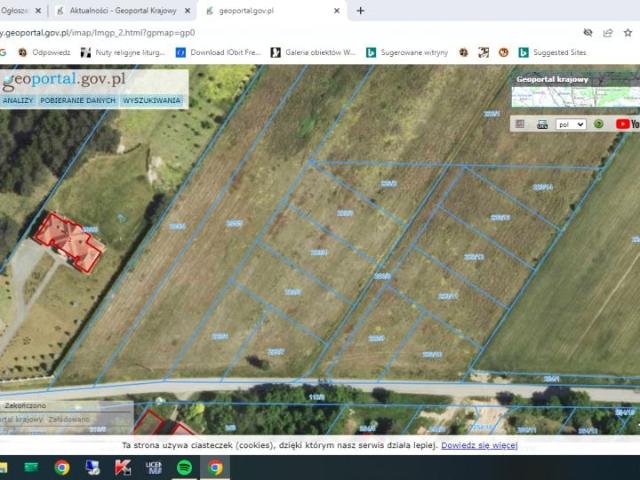This screenshot has height=480, width=640.
Task: Open the 'pol' language dropdown
Action: [x=571, y=124]
